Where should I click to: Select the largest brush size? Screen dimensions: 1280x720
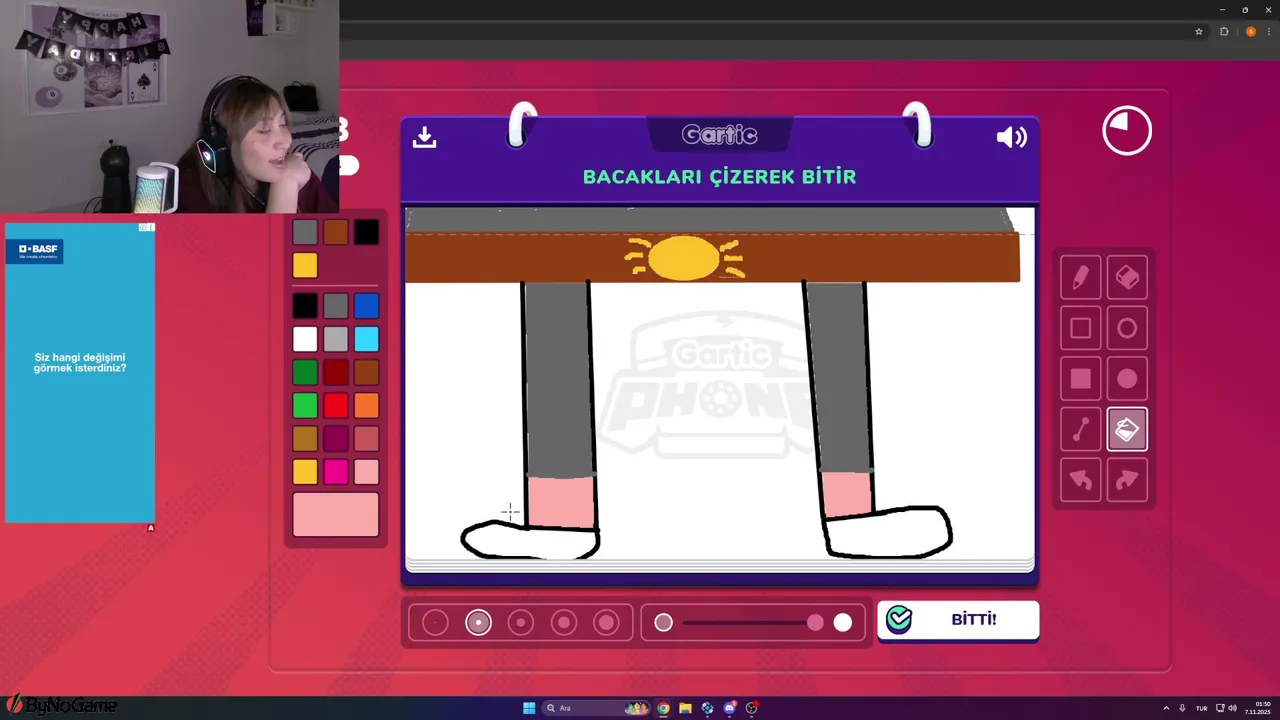[x=607, y=623]
